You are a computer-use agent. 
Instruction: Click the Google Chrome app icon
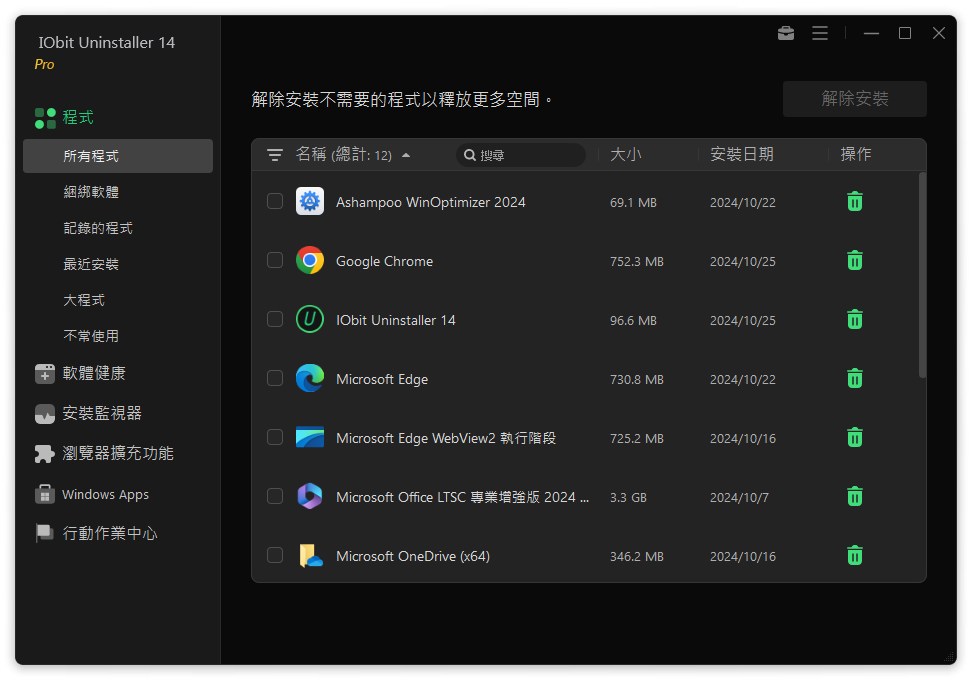(309, 260)
